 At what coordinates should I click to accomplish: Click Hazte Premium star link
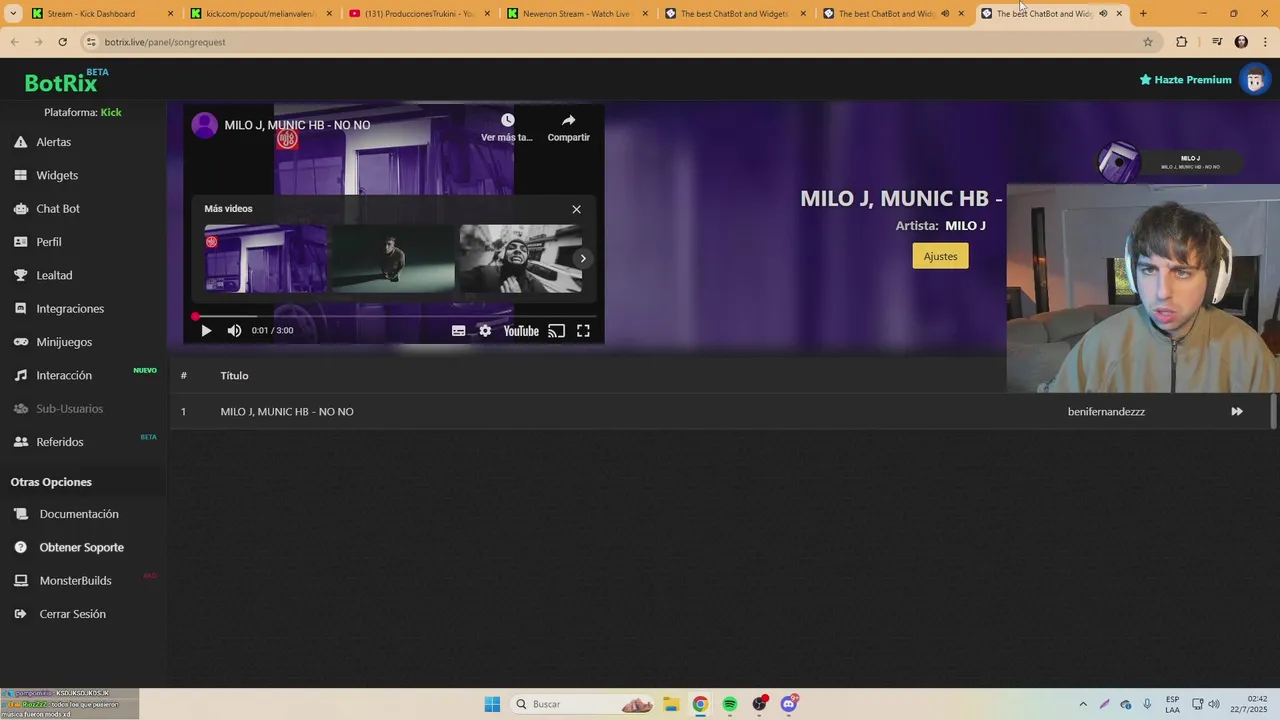(x=1185, y=80)
